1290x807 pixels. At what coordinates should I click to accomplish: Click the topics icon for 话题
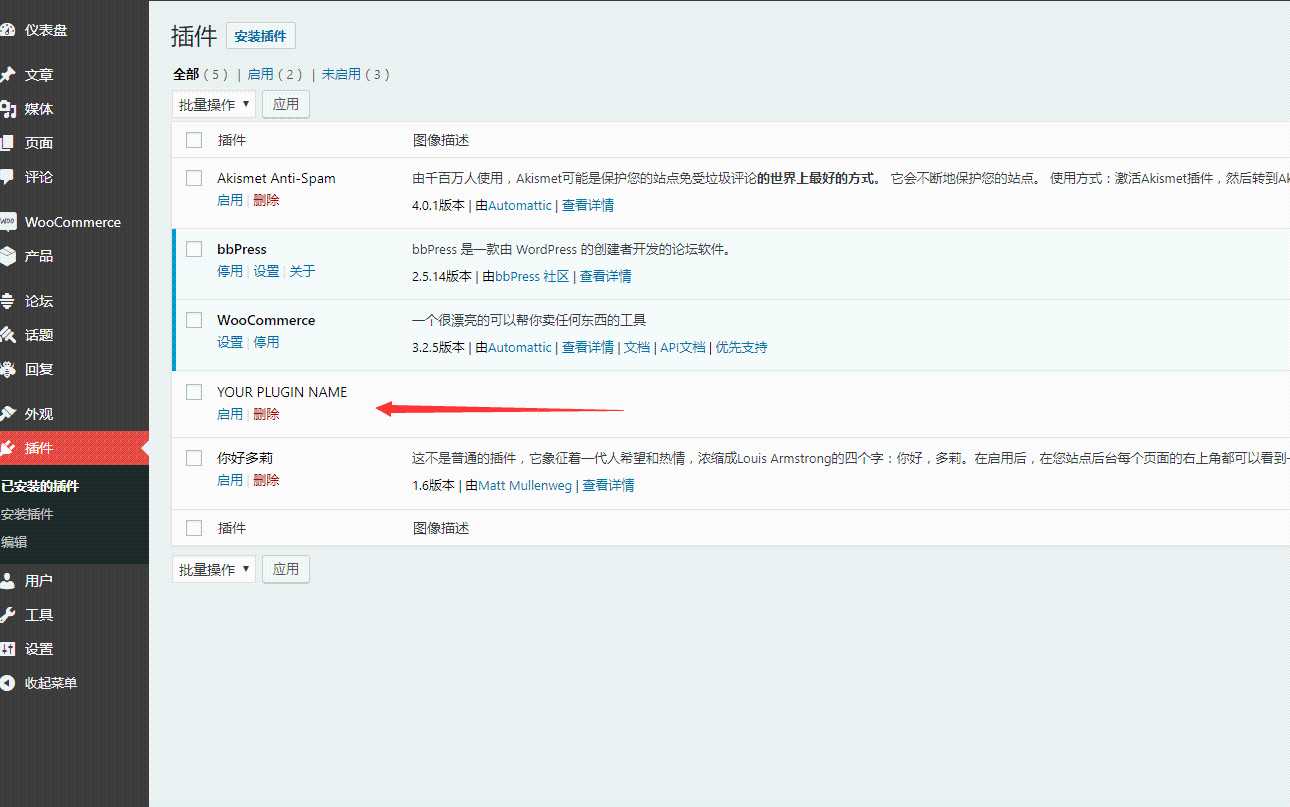coord(7,335)
